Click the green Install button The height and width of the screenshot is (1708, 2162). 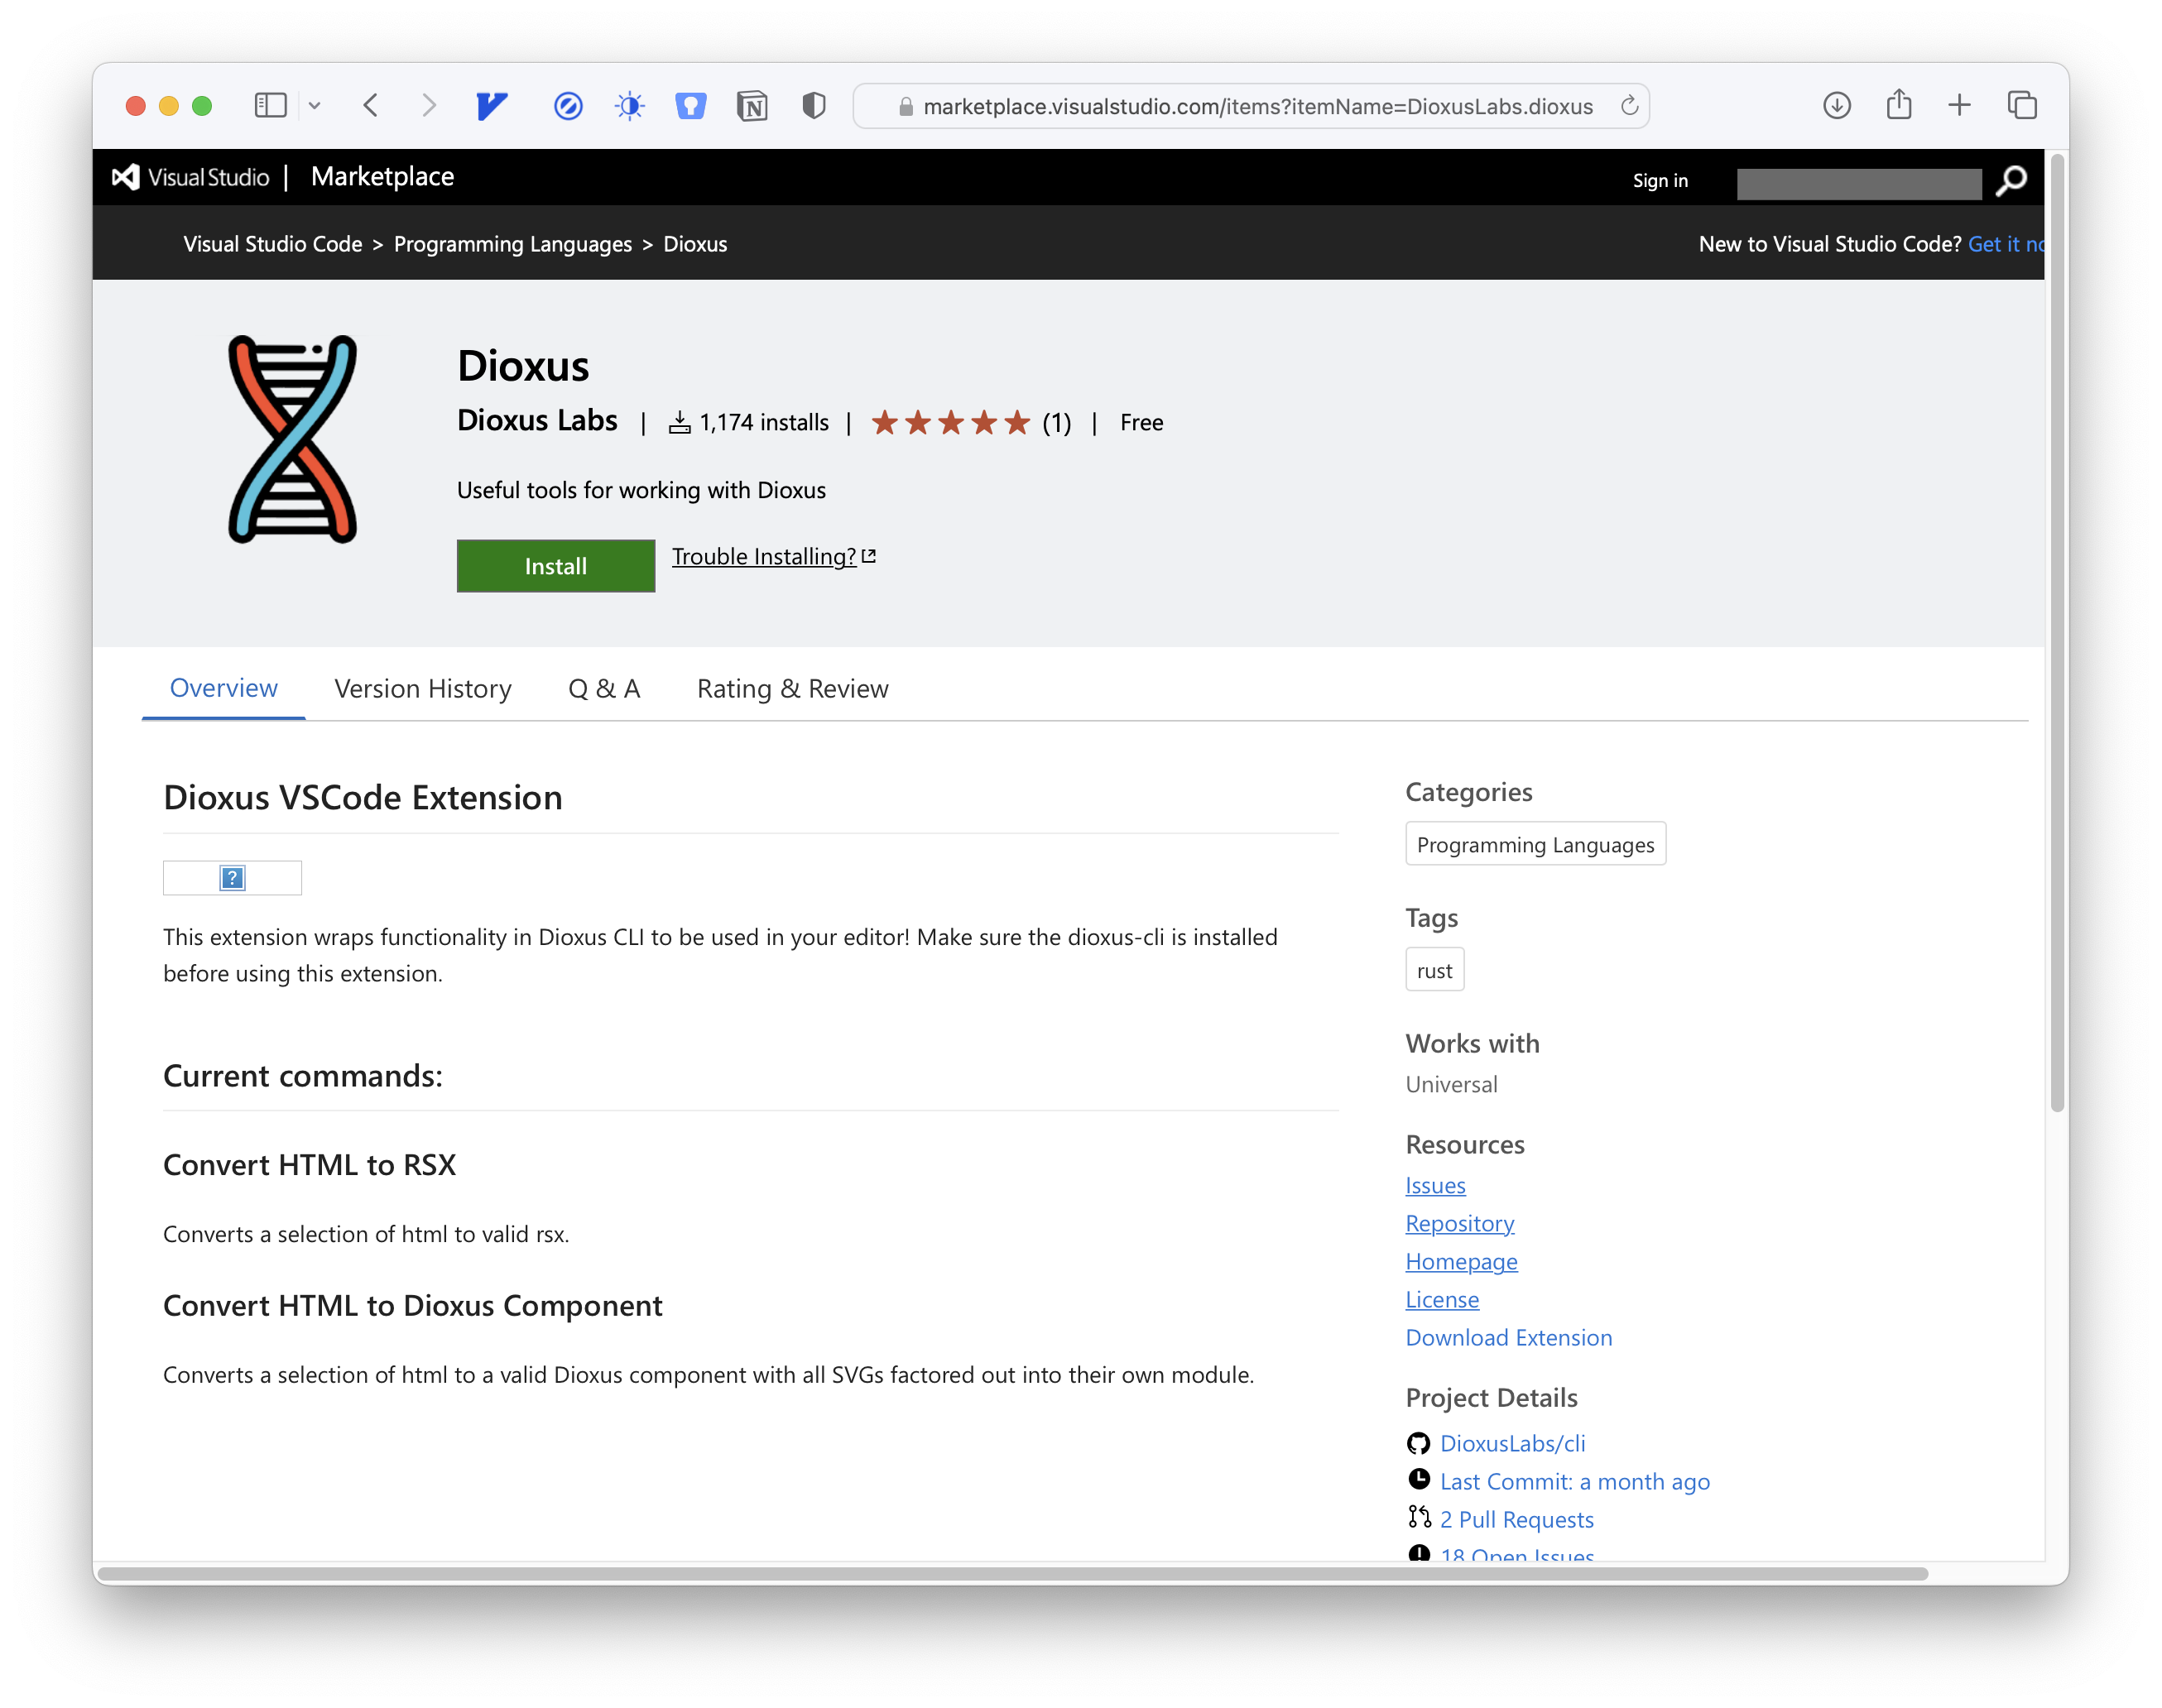click(555, 565)
